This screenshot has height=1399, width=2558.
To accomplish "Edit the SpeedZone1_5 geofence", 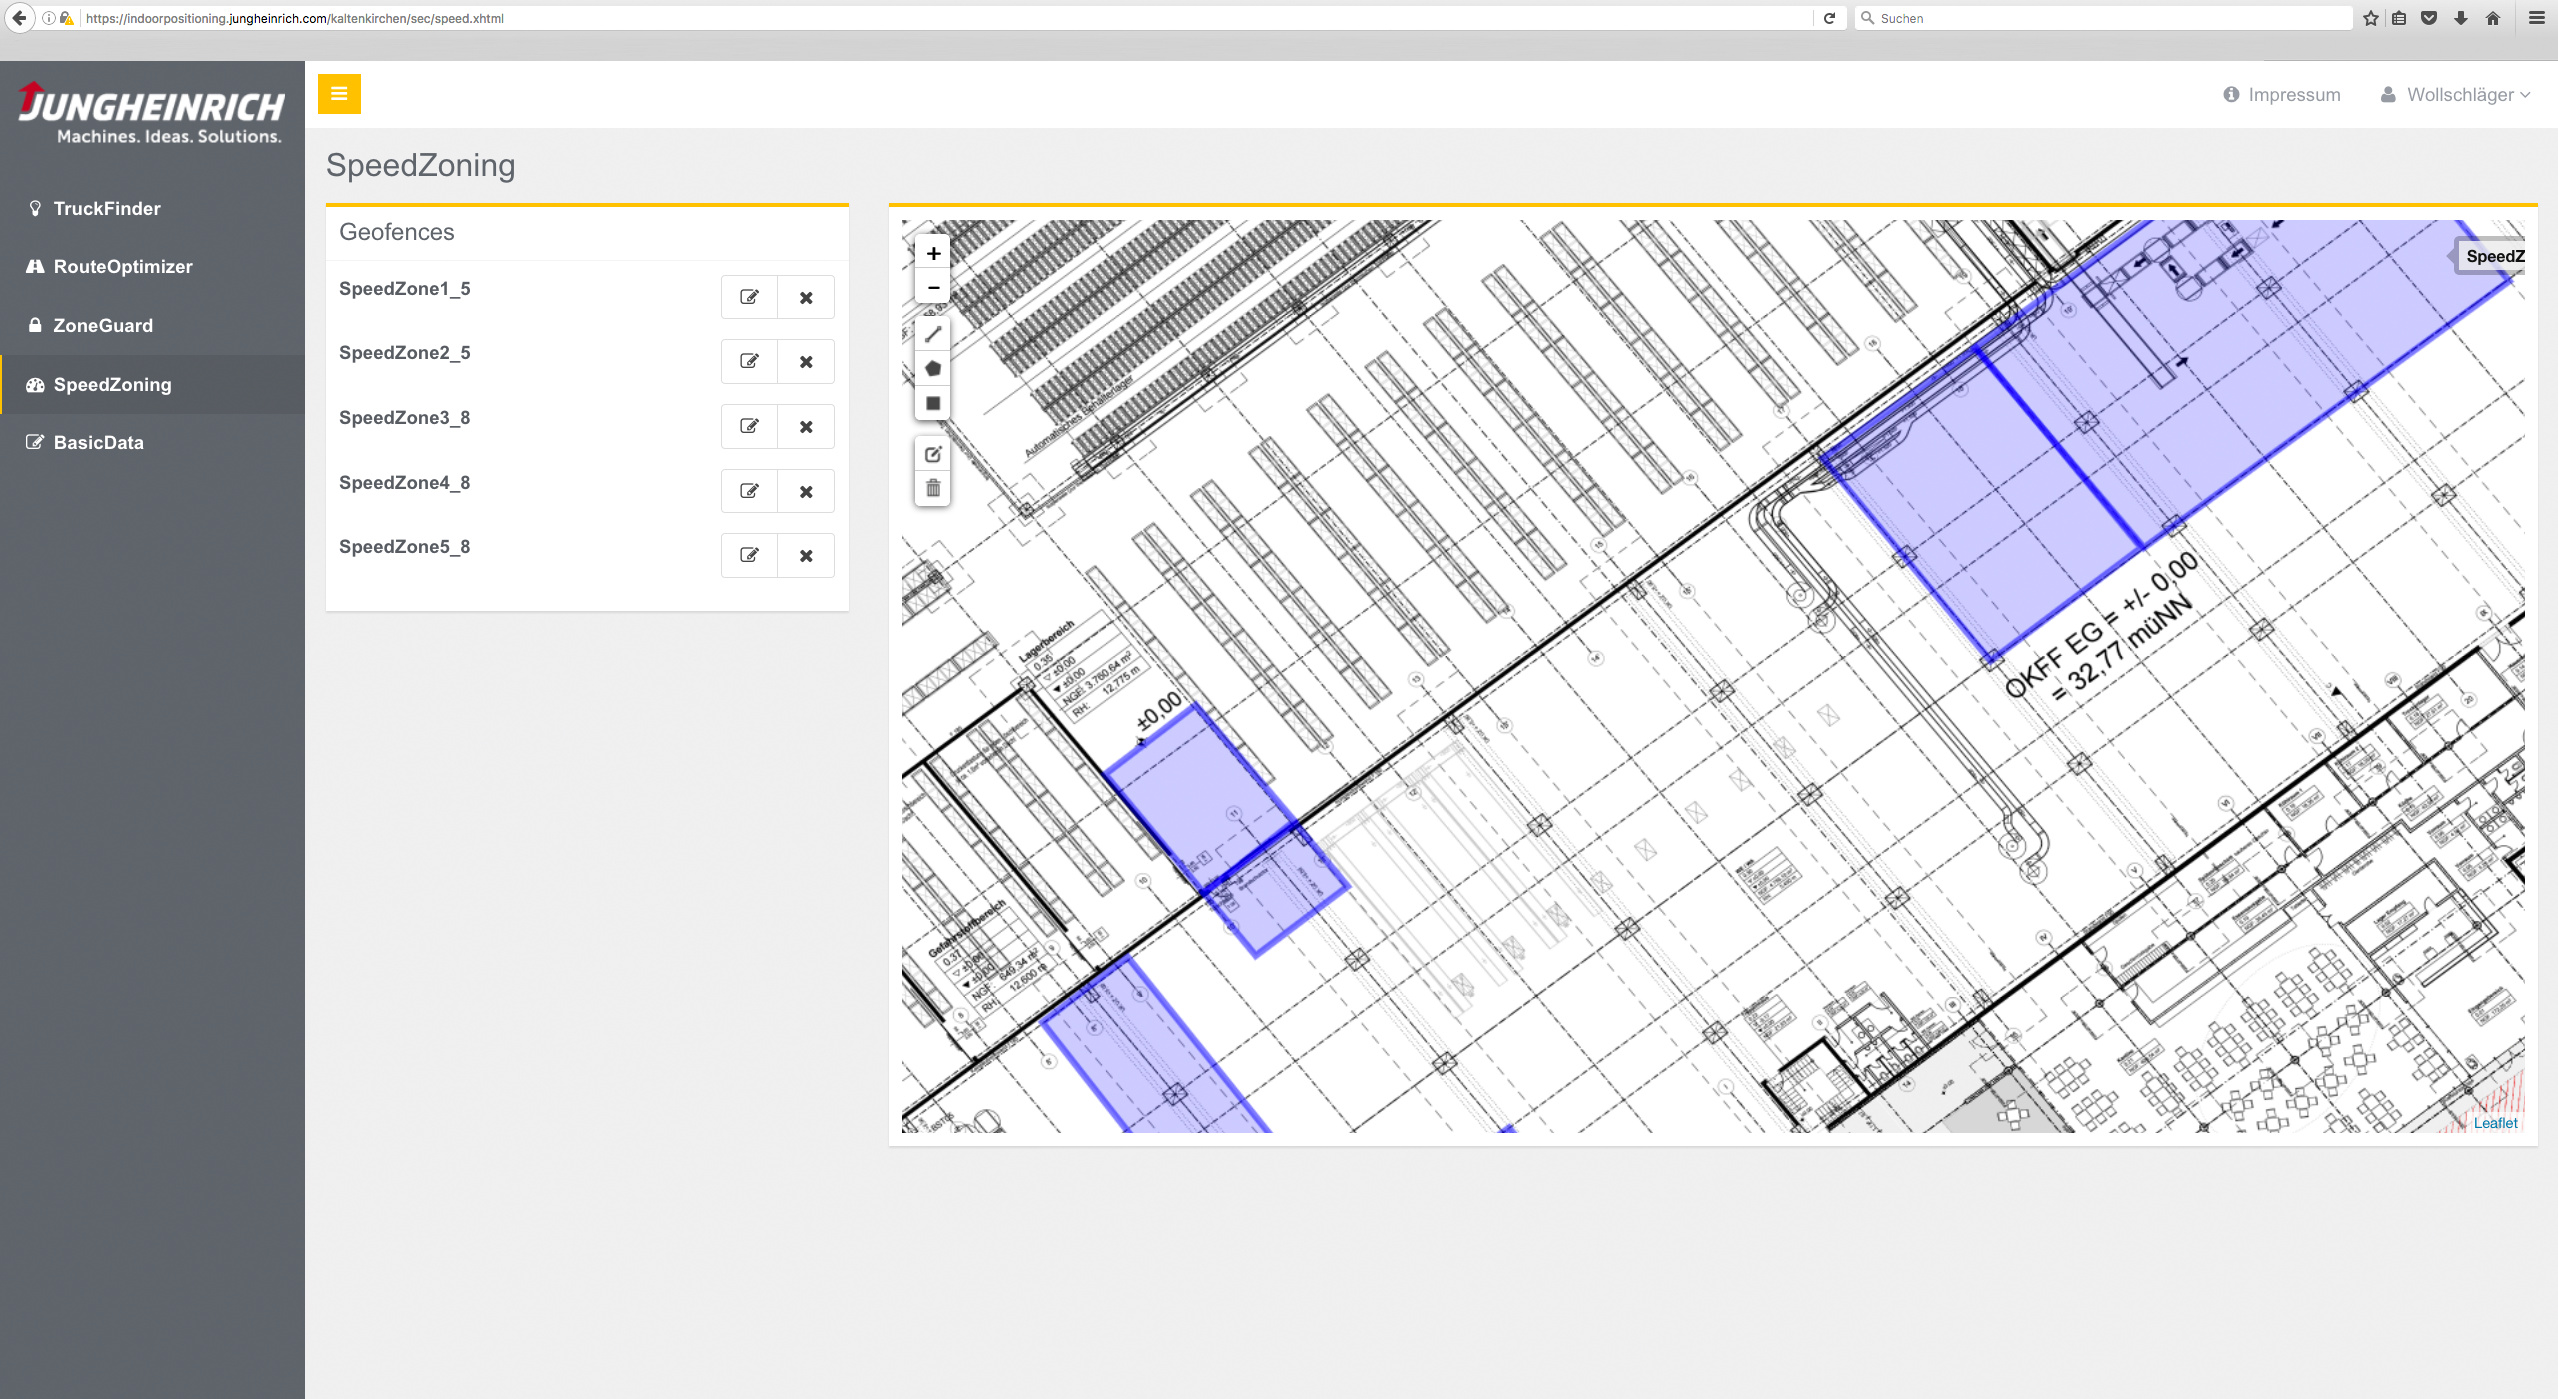I will tap(749, 297).
